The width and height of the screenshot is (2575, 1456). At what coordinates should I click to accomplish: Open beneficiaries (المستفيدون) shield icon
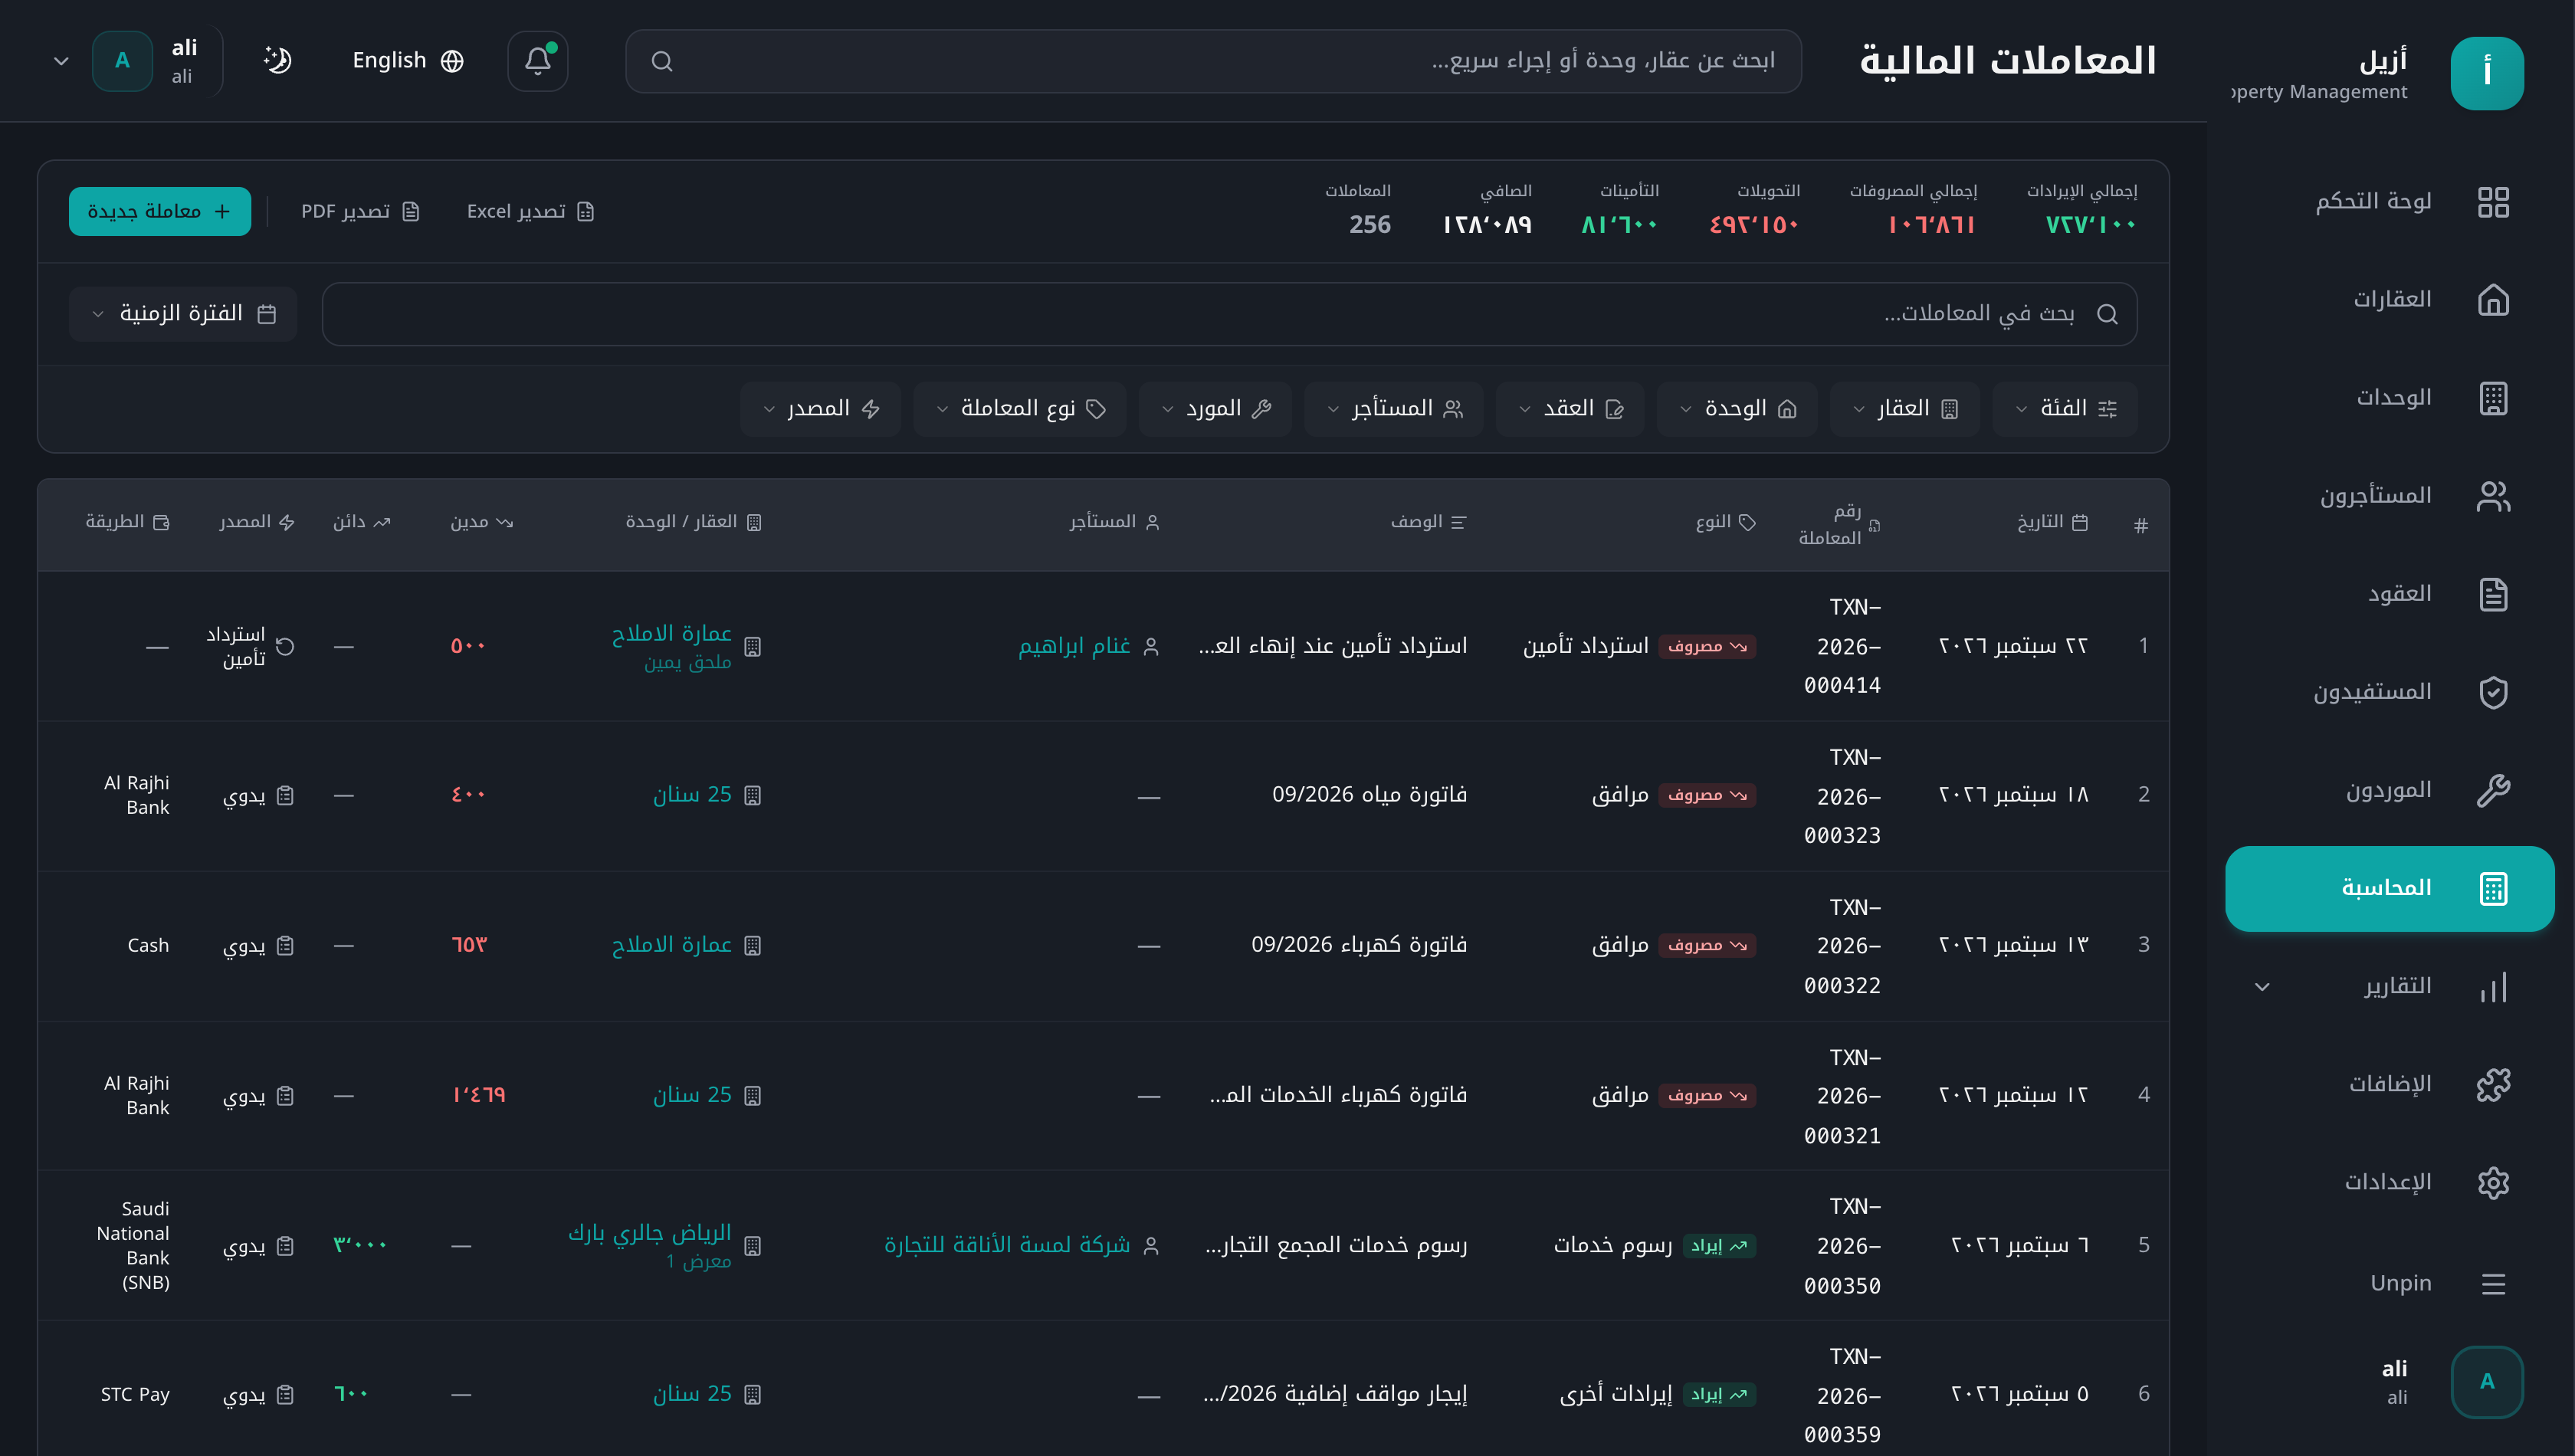pyautogui.click(x=2493, y=692)
